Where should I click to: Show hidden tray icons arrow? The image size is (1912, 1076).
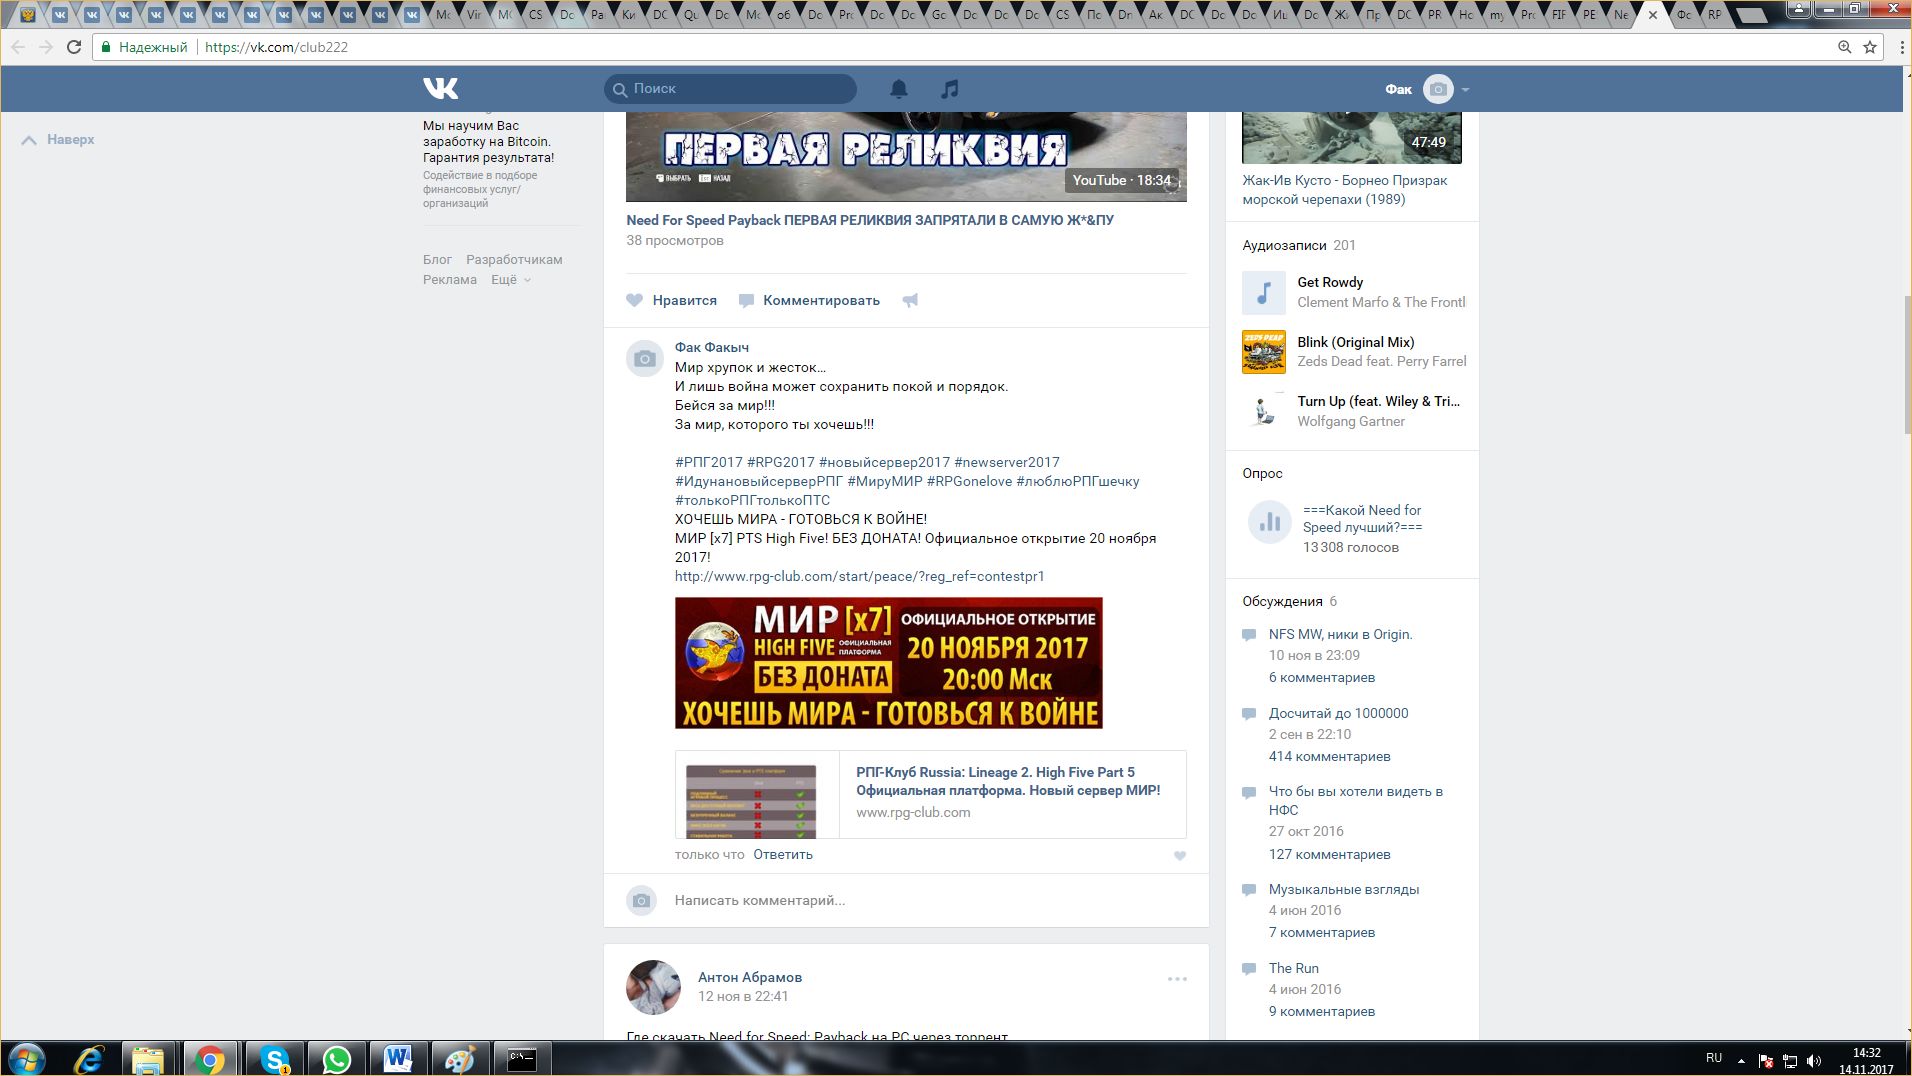tap(1741, 1060)
